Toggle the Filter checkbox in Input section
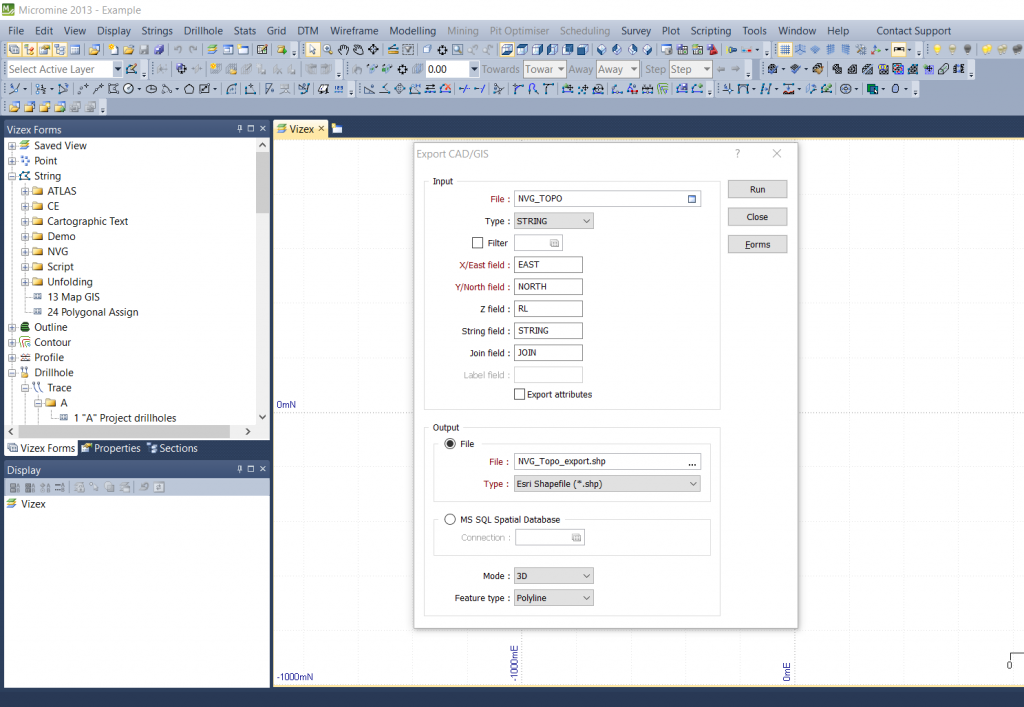1024x707 pixels. tap(476, 242)
